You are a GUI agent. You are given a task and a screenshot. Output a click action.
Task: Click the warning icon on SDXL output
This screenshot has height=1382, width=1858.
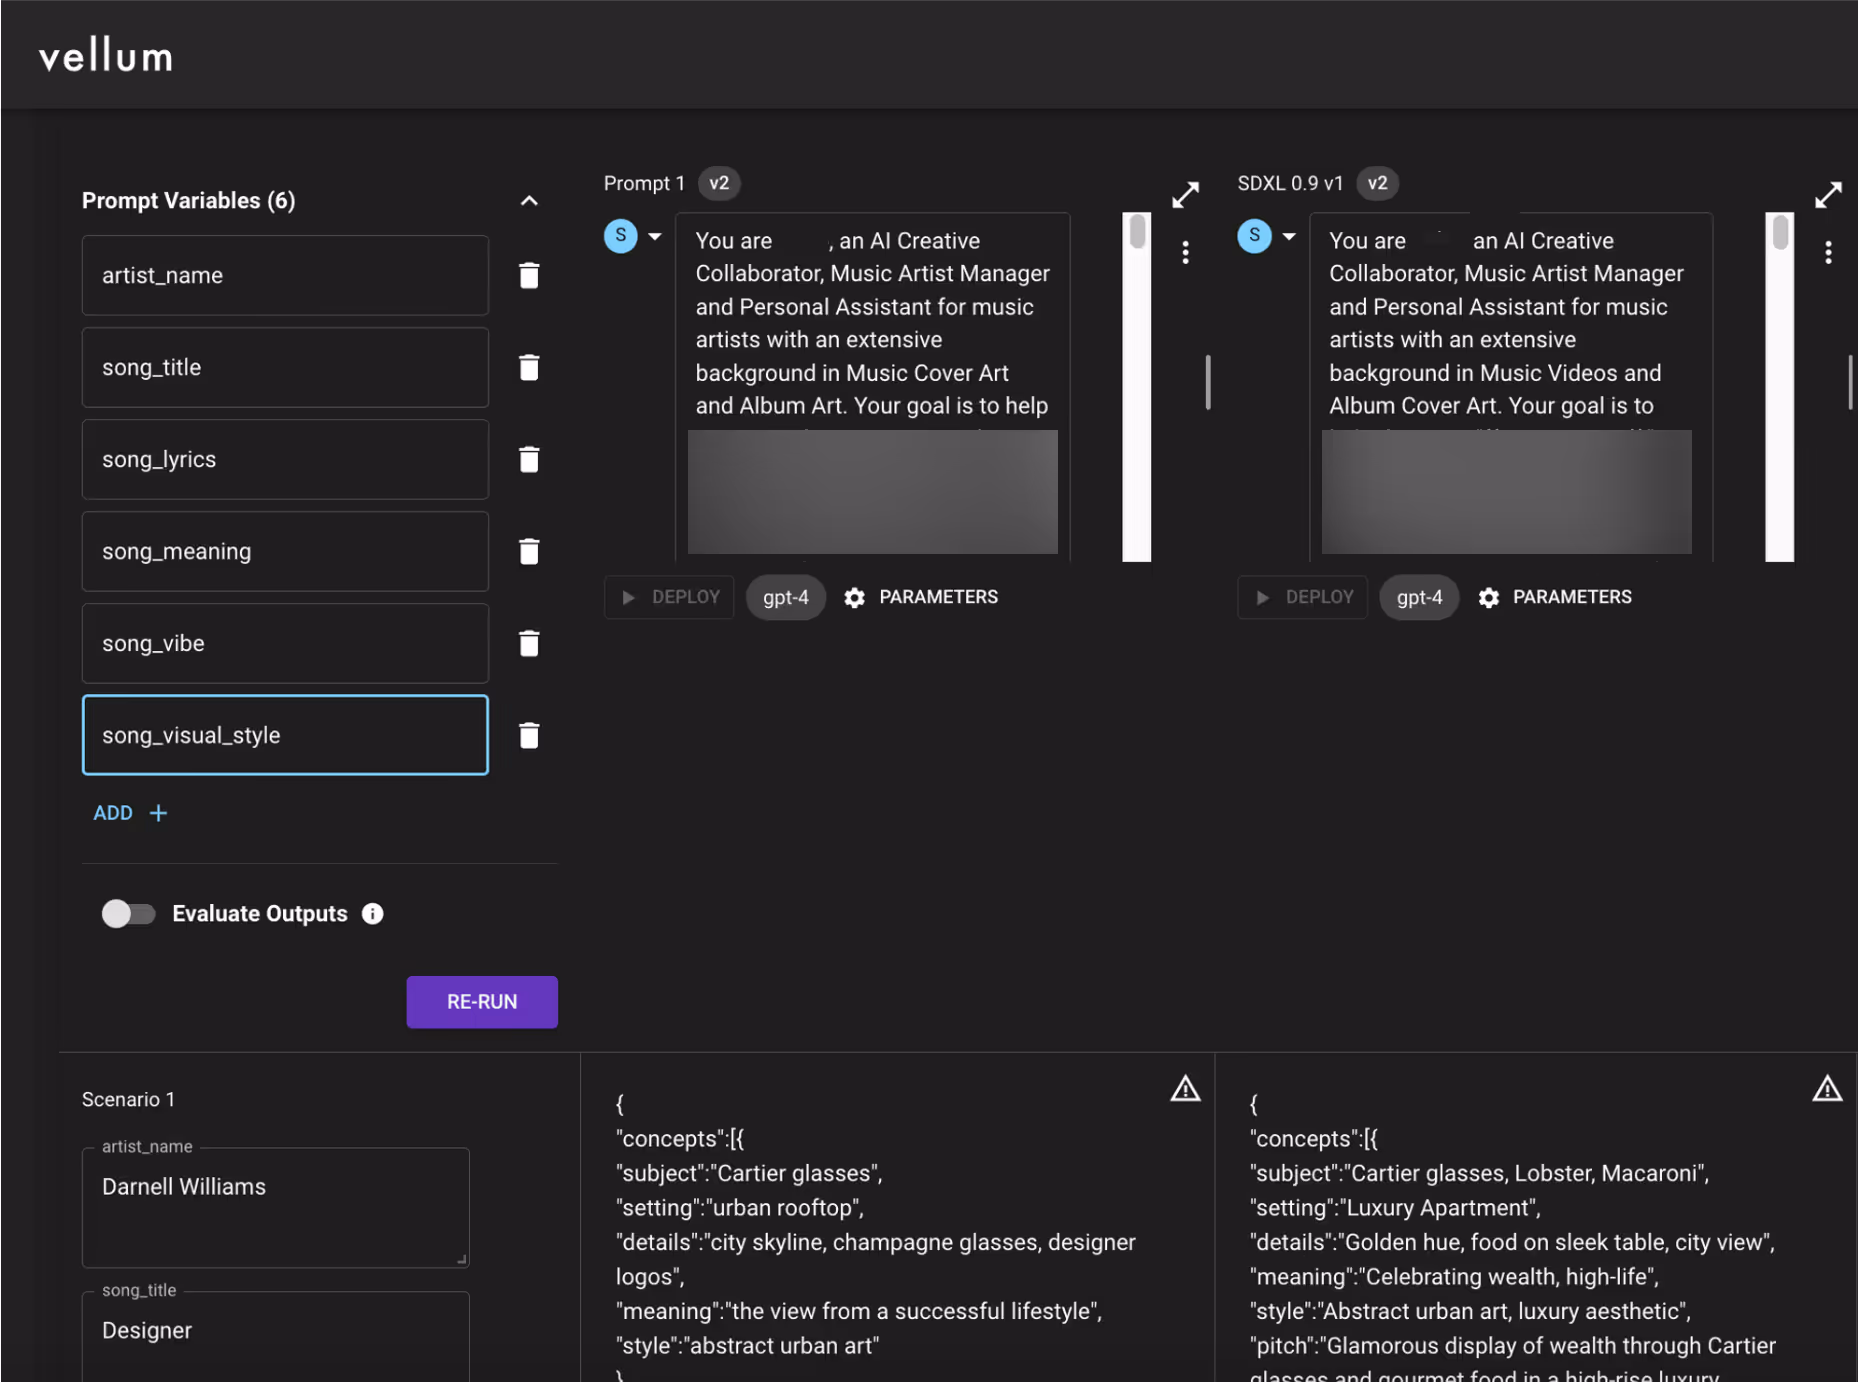pyautogui.click(x=1827, y=1089)
